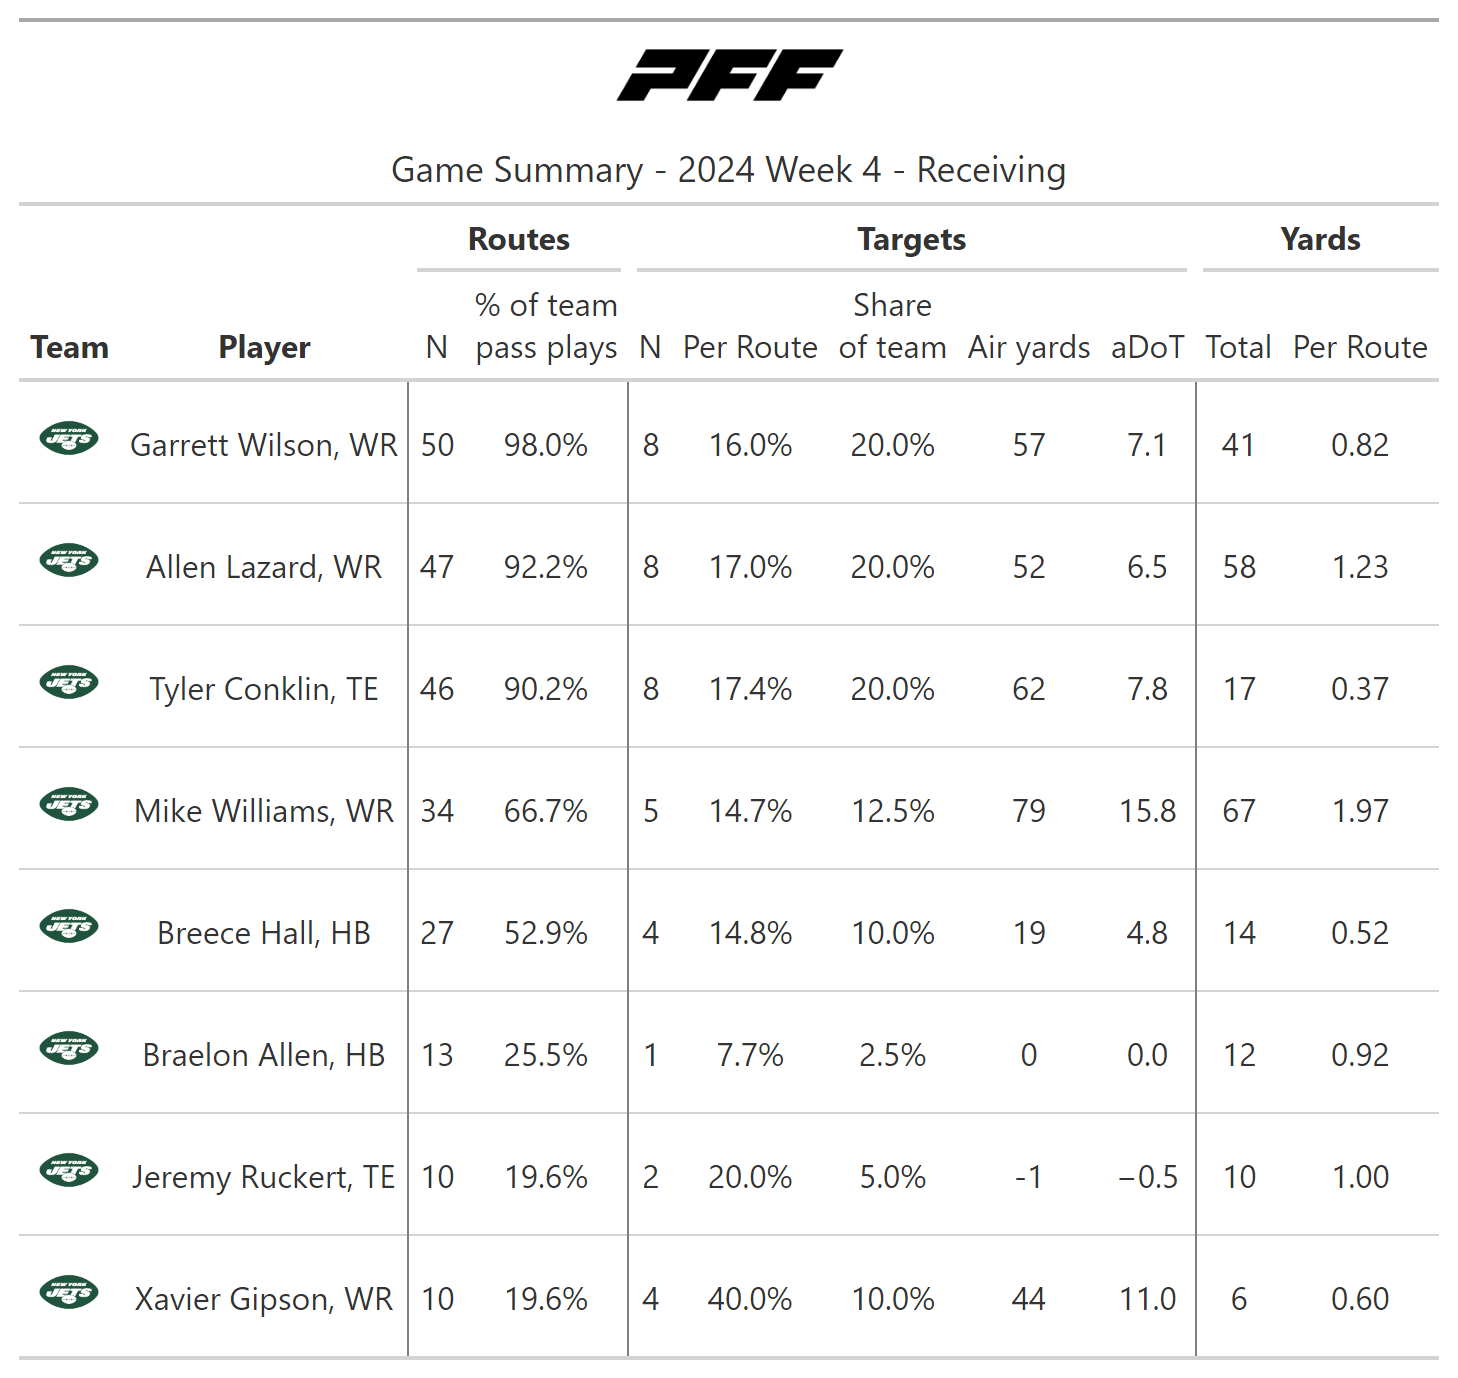This screenshot has width=1458, height=1378.
Task: Click the PFF logo at top
Action: (729, 75)
